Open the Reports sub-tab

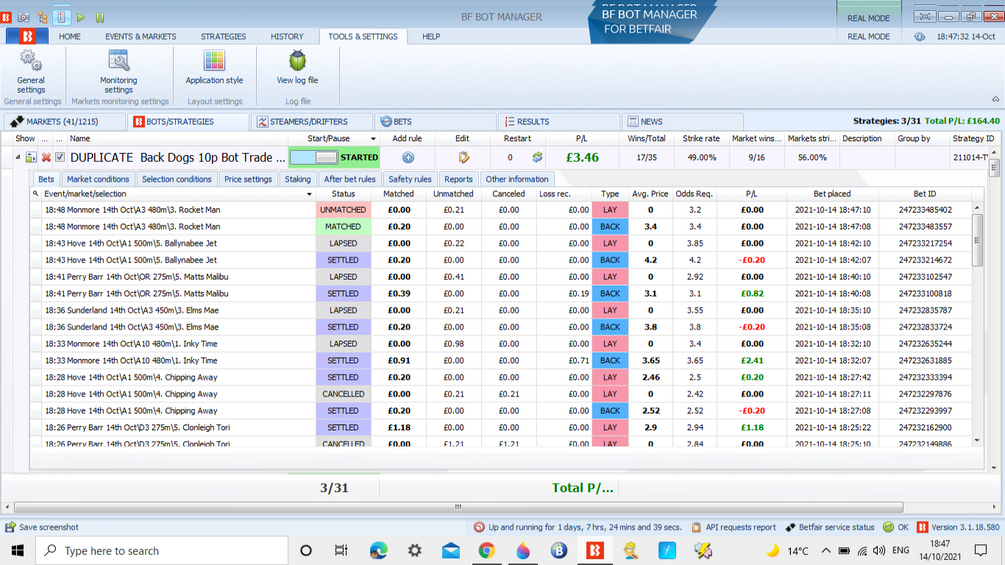(x=458, y=179)
